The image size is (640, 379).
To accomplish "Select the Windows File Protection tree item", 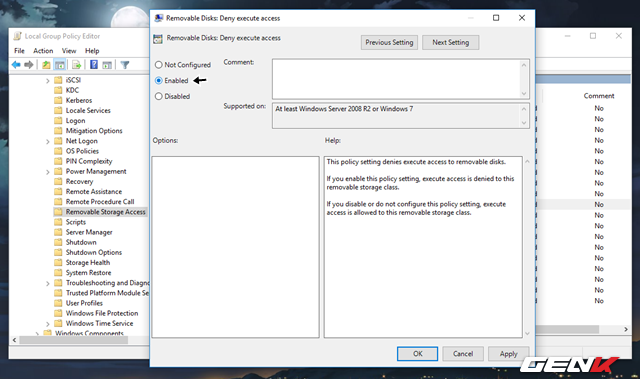I will pos(102,313).
